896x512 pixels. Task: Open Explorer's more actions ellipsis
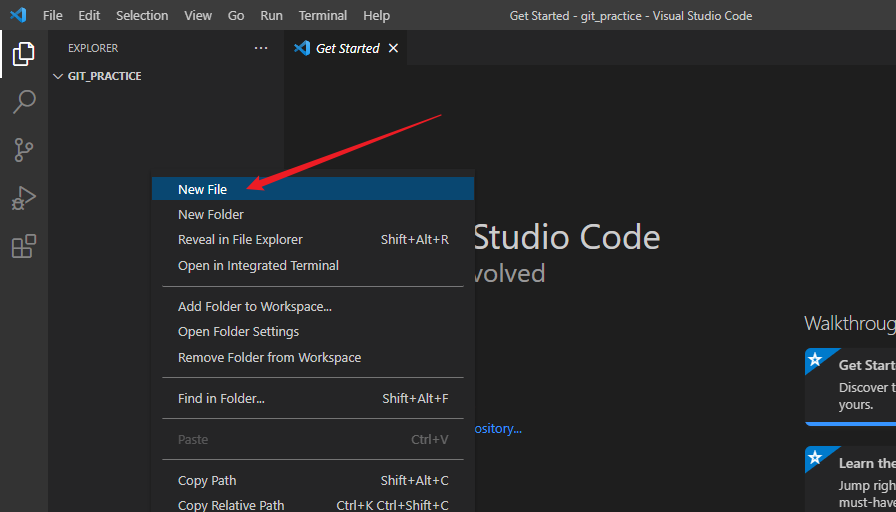(x=261, y=49)
